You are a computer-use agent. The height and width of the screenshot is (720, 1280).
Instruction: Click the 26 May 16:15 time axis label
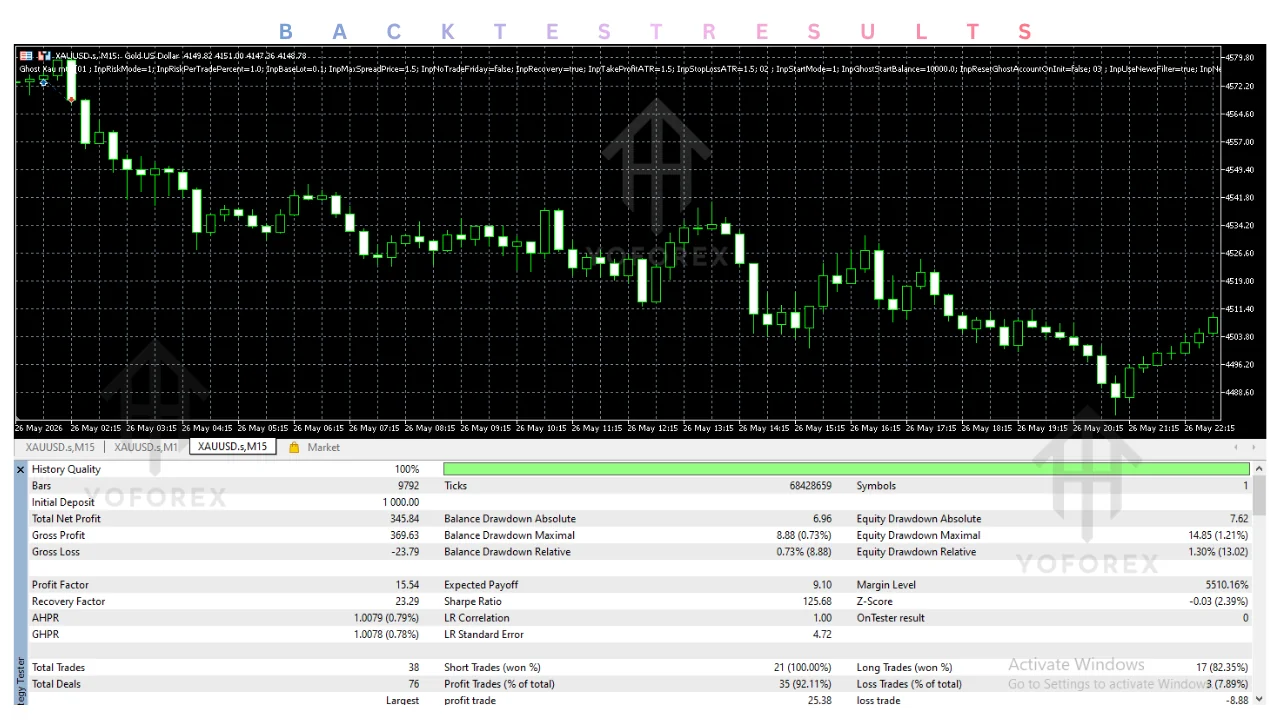876,428
